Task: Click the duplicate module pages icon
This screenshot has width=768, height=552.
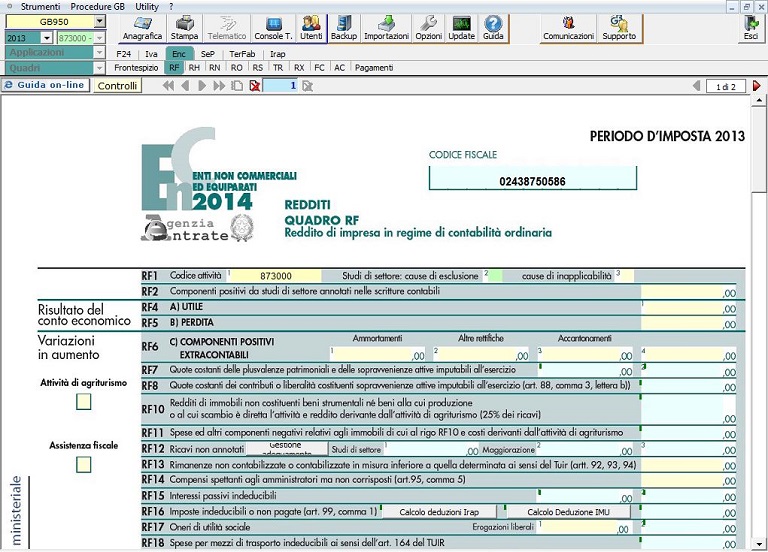Action: [x=237, y=86]
